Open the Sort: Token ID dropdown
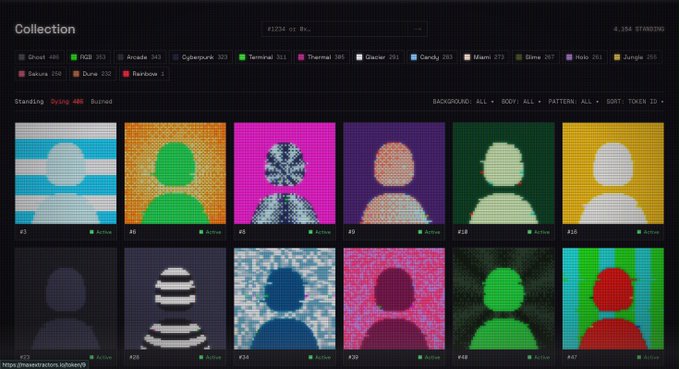The width and height of the screenshot is (679, 369). (x=635, y=101)
